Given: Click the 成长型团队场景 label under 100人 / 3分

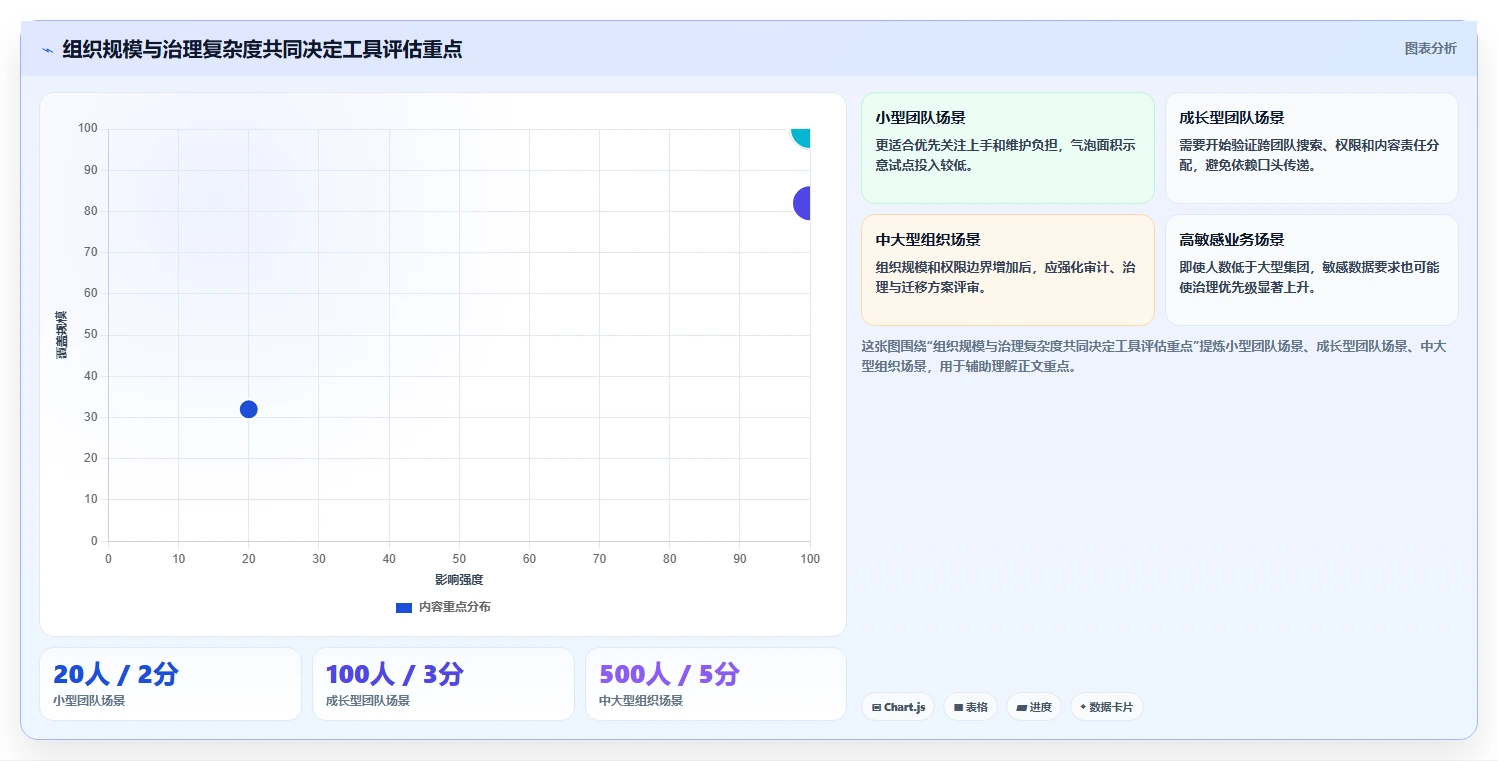Looking at the screenshot, I should point(368,701).
